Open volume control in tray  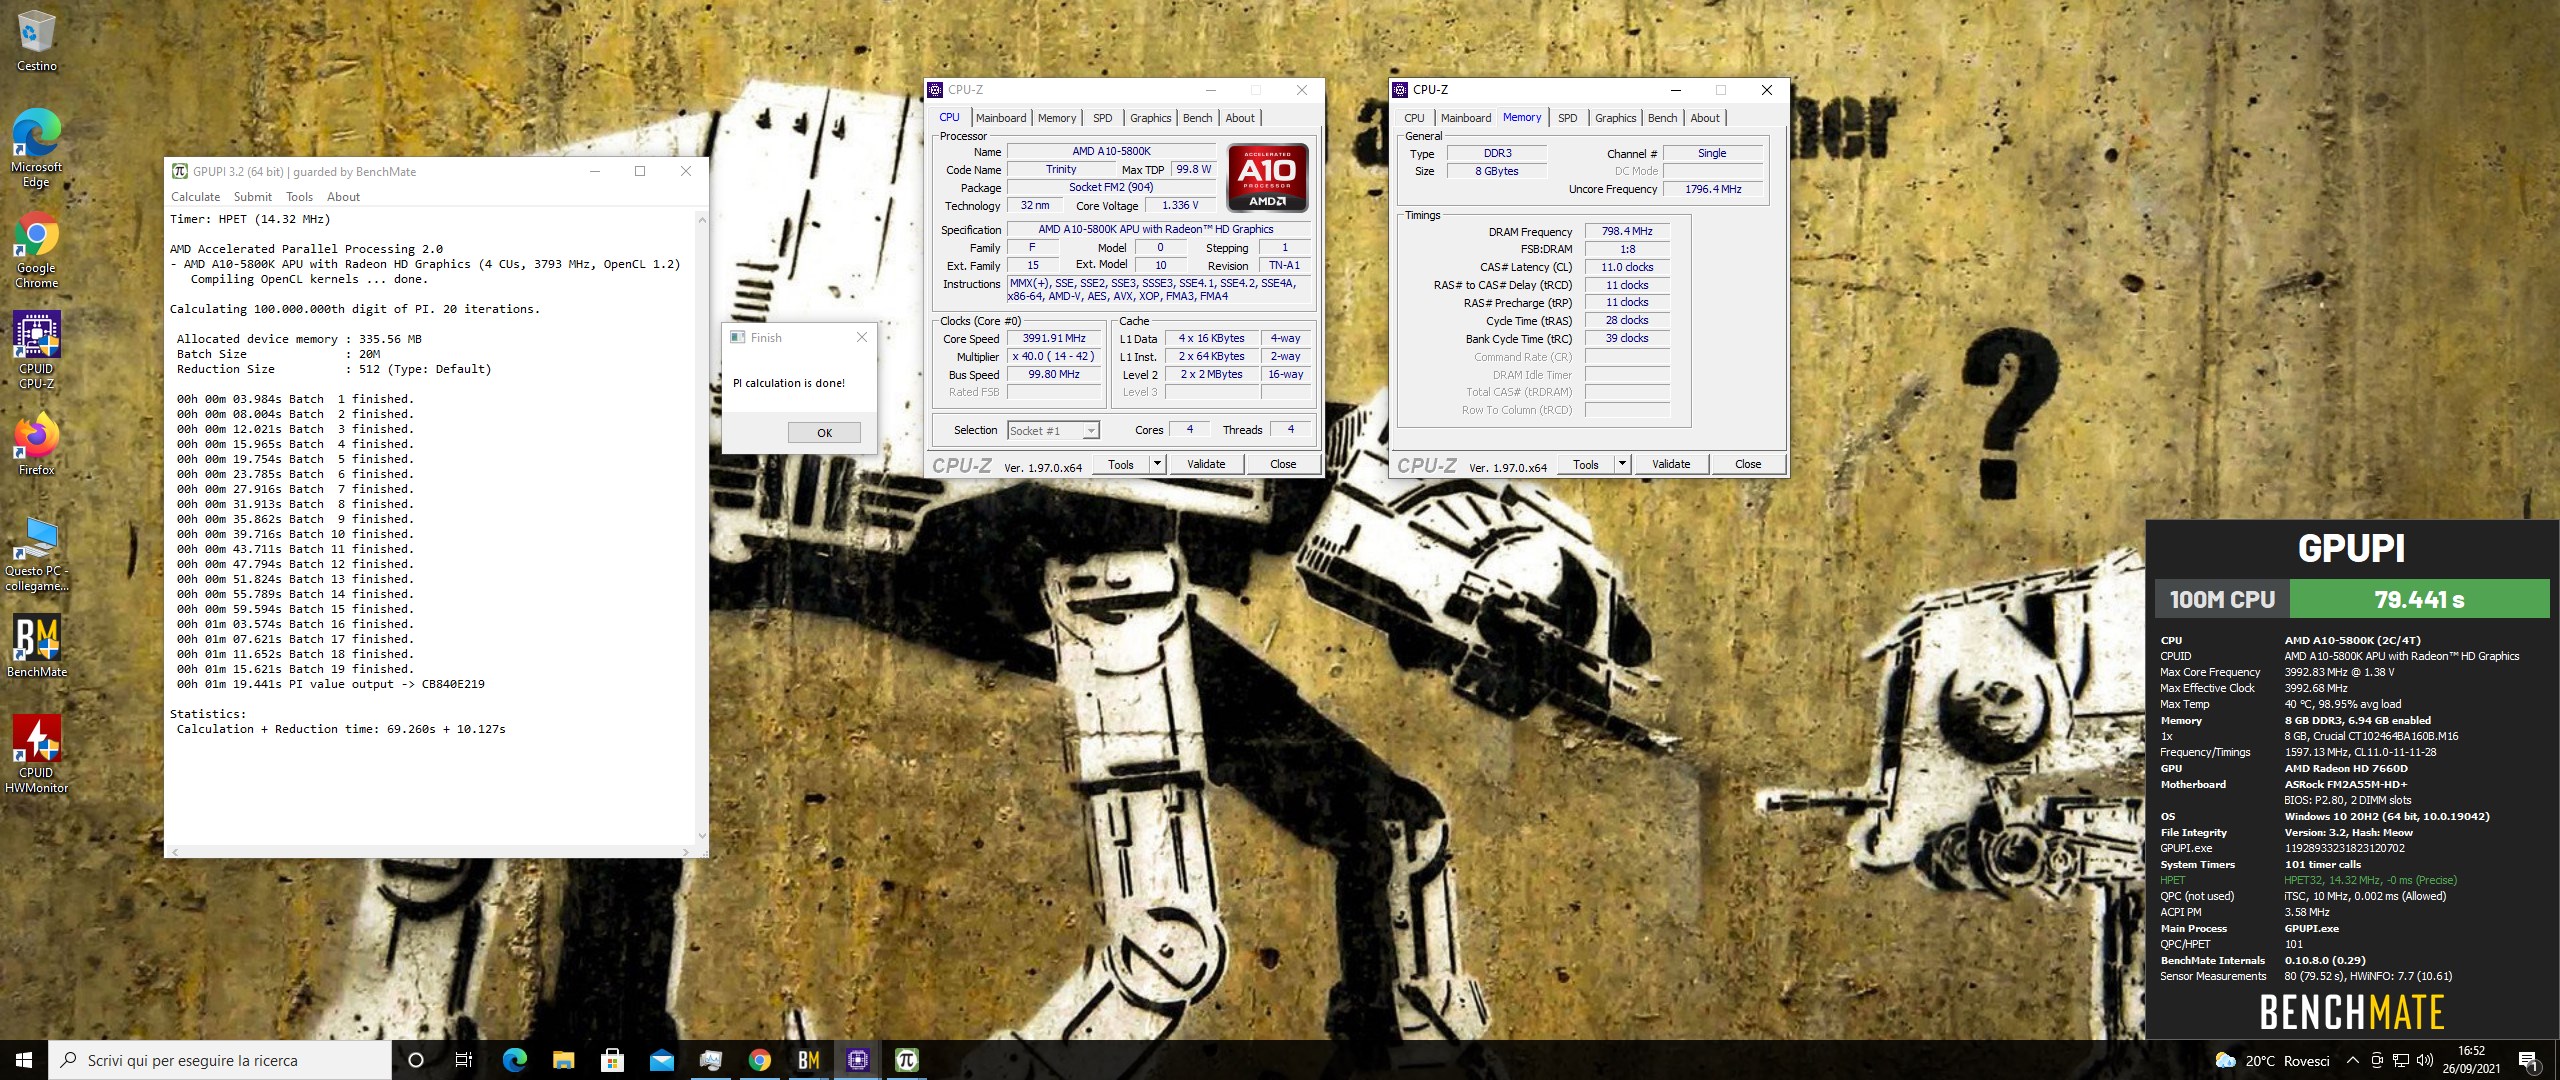click(2425, 1061)
